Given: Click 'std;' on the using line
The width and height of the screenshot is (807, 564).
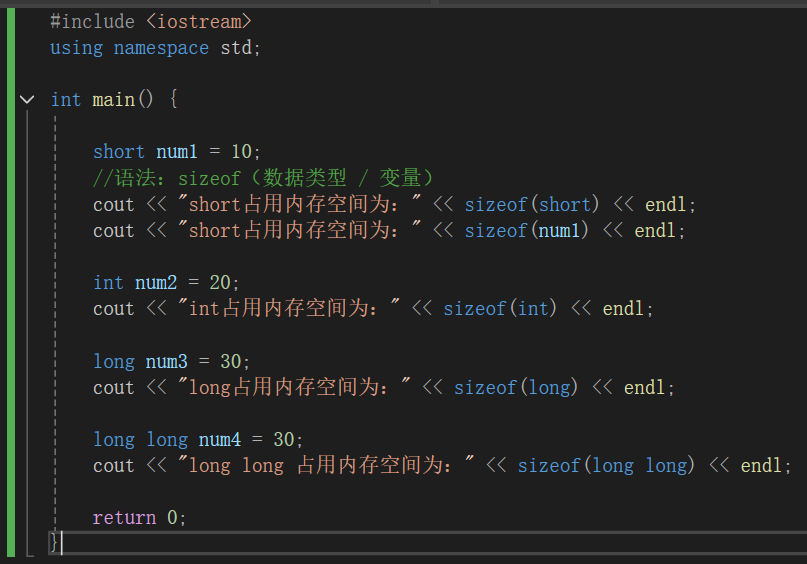Looking at the screenshot, I should coord(240,48).
